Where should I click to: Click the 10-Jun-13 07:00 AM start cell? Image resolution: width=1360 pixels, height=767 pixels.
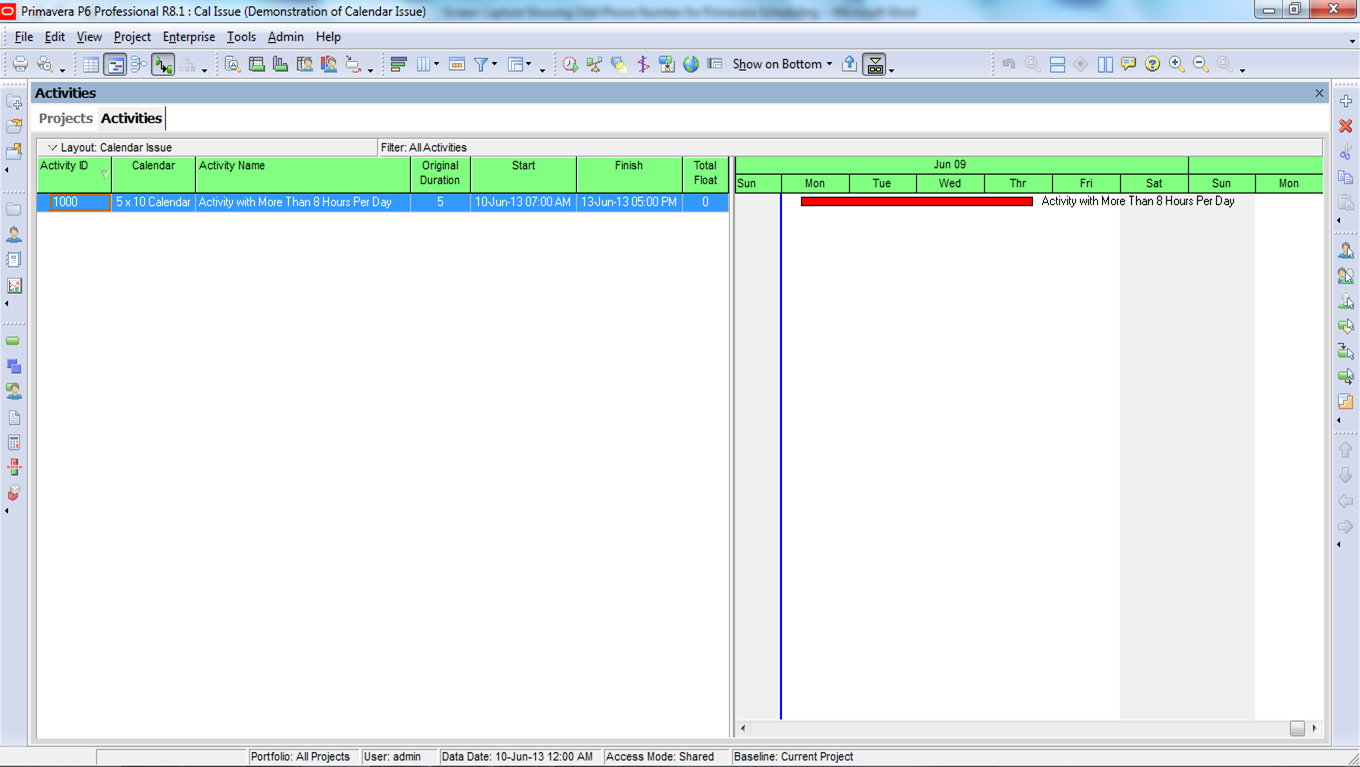(523, 202)
